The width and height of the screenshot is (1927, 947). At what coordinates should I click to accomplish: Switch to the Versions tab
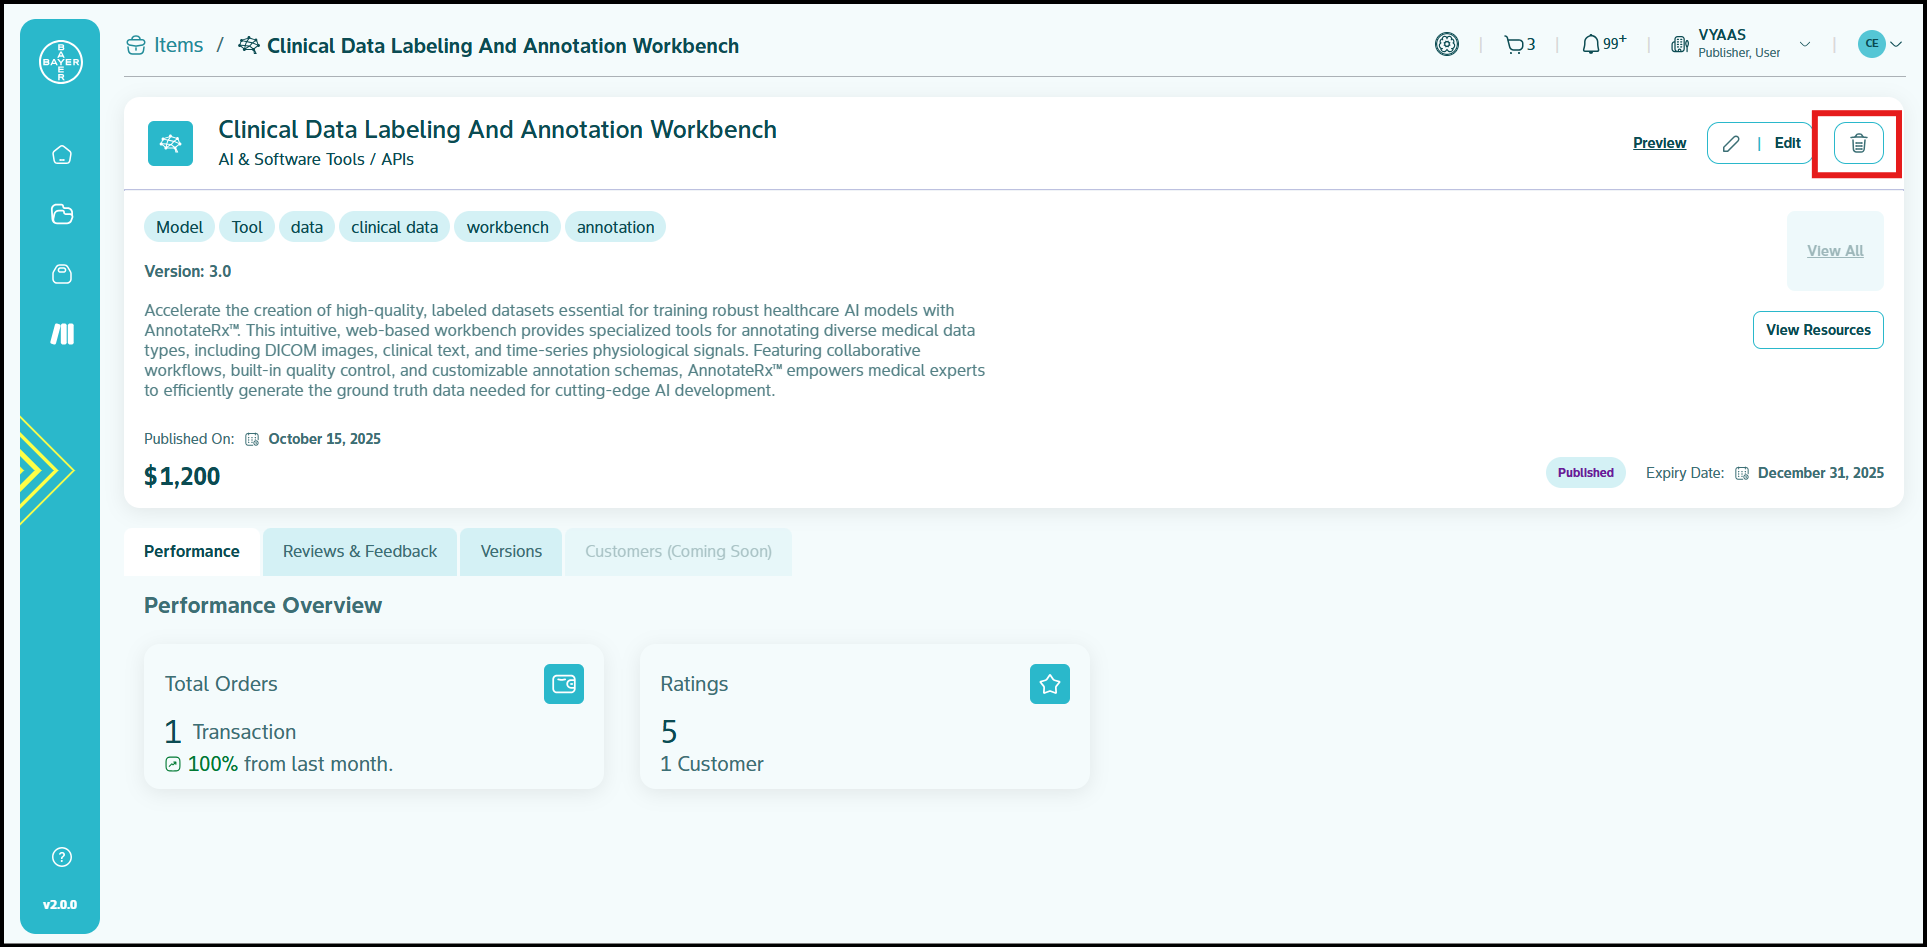[511, 552]
